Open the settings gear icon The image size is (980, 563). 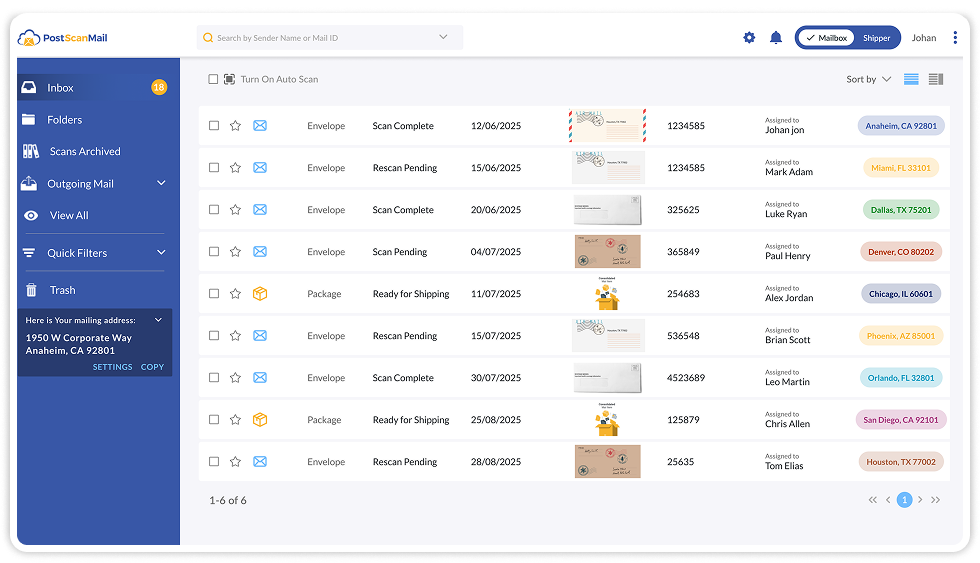pos(749,38)
